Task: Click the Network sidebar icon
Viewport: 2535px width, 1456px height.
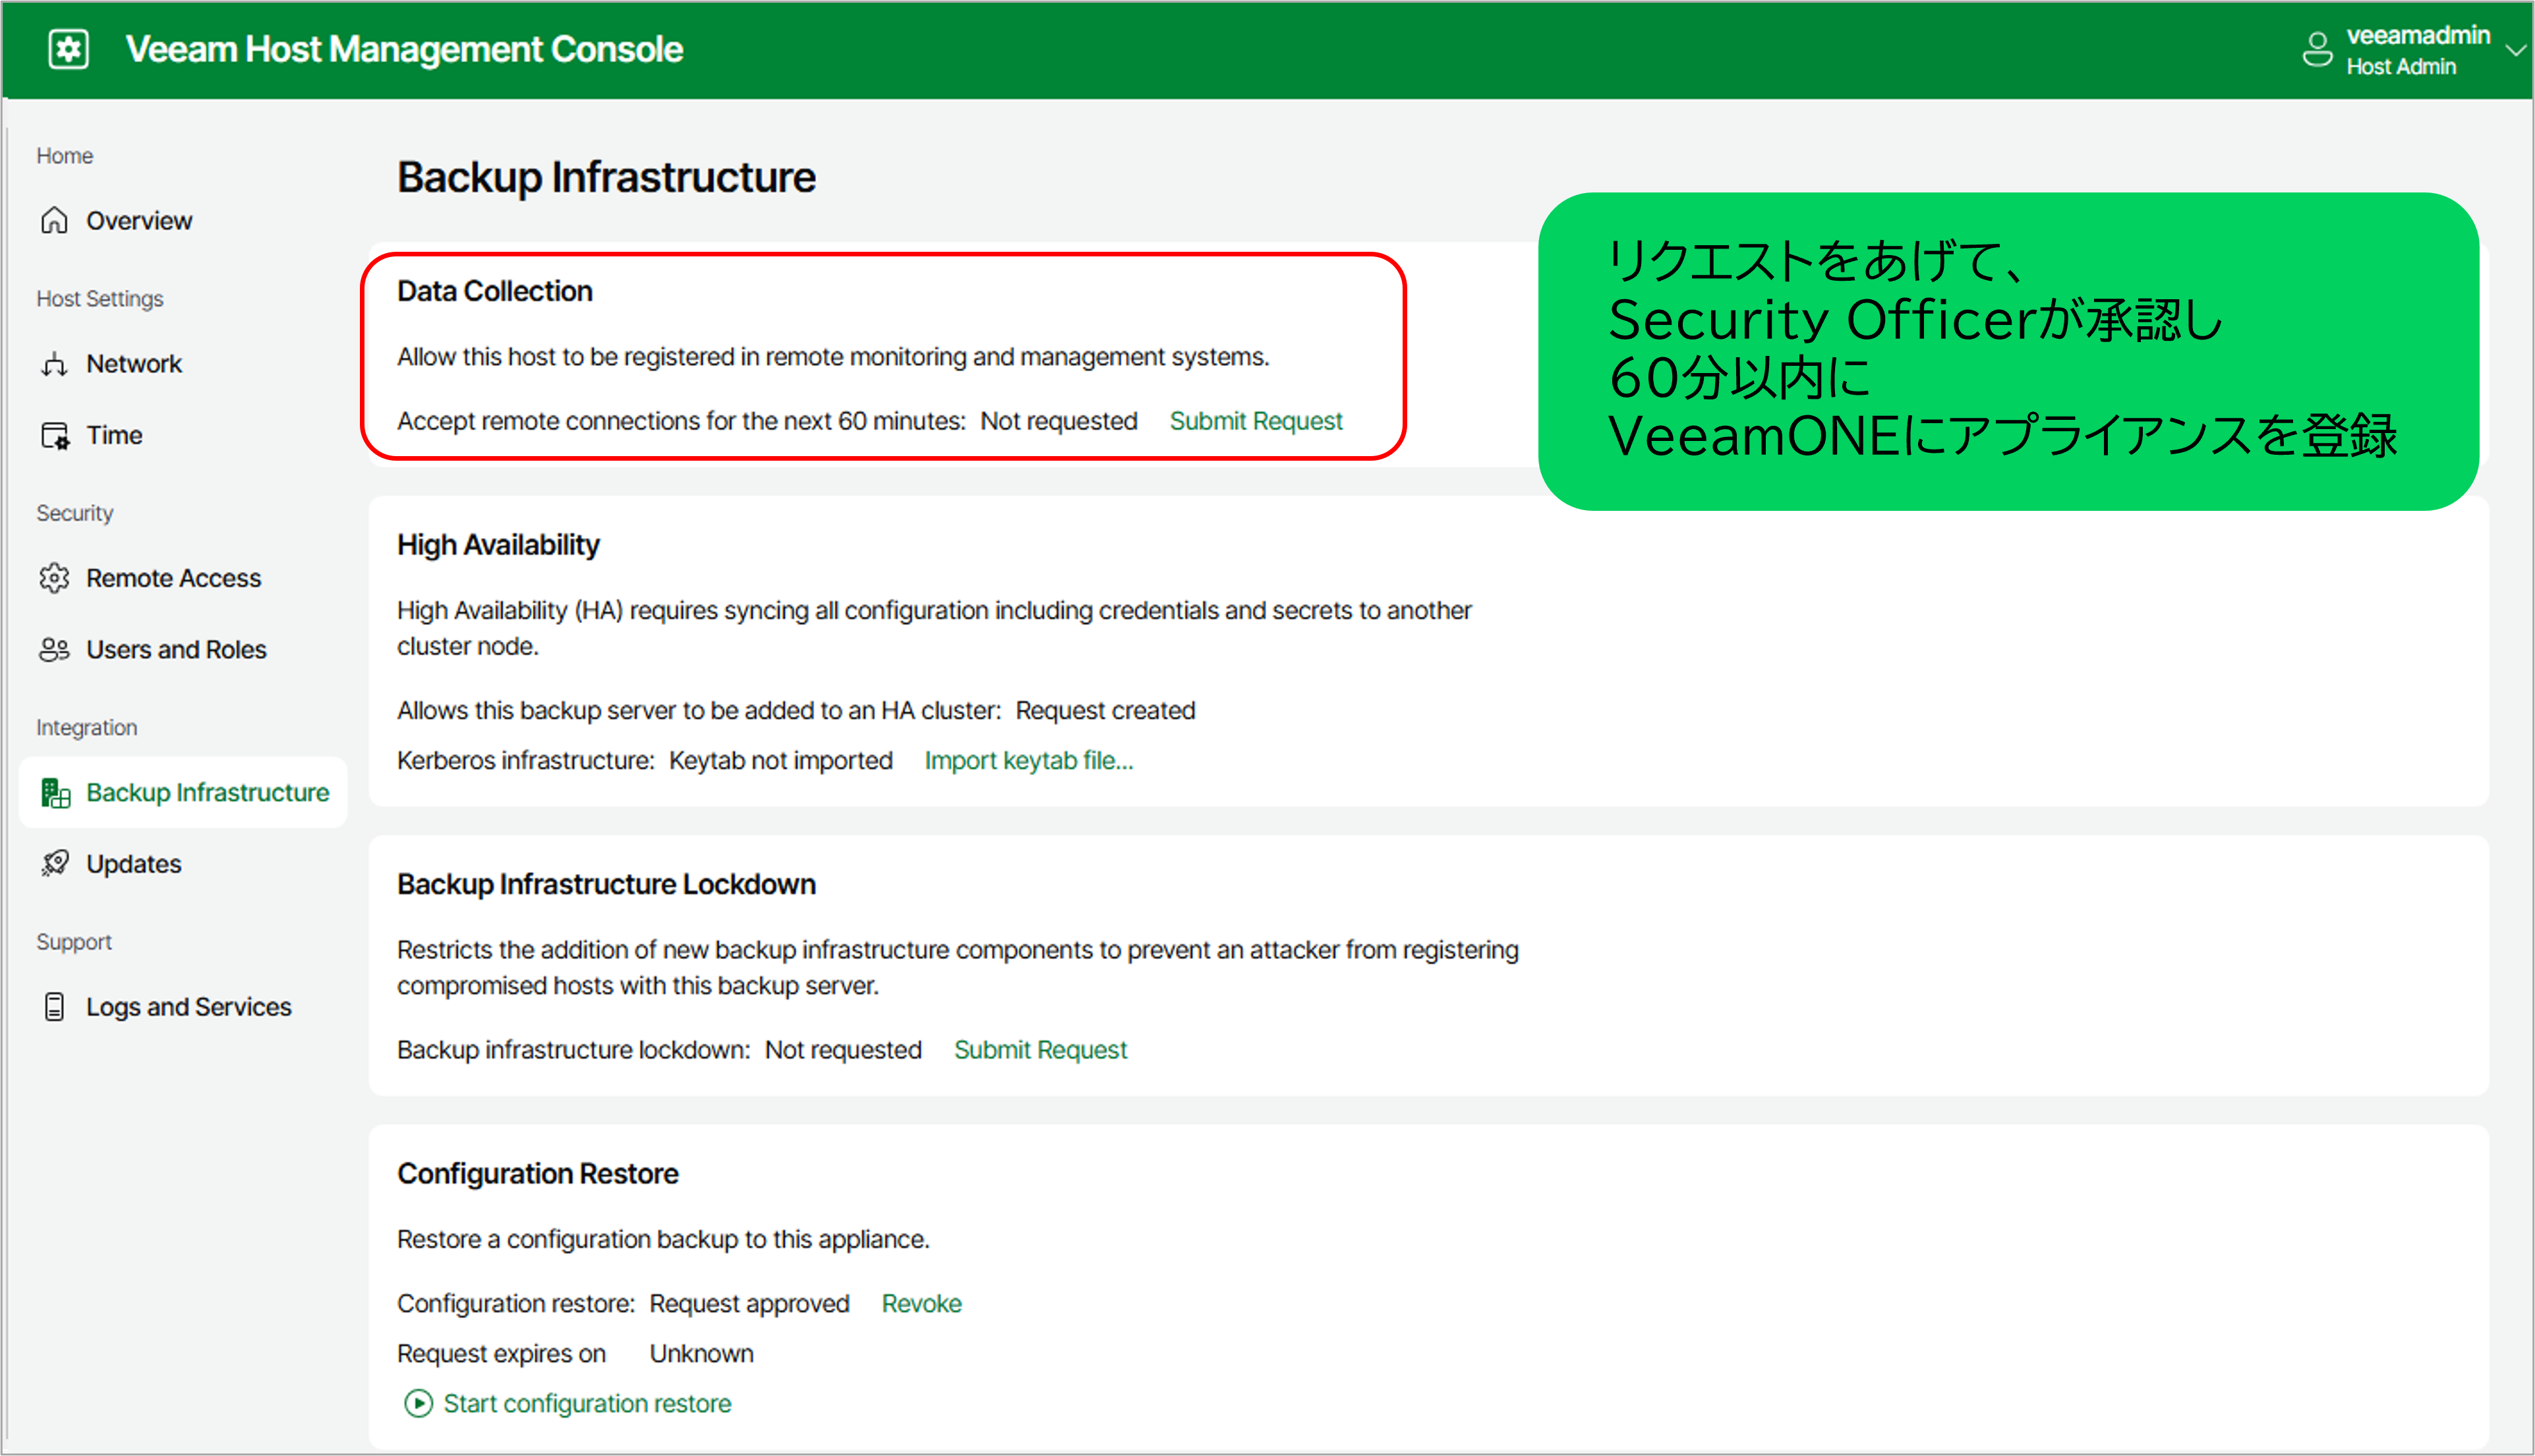Action: click(x=54, y=364)
